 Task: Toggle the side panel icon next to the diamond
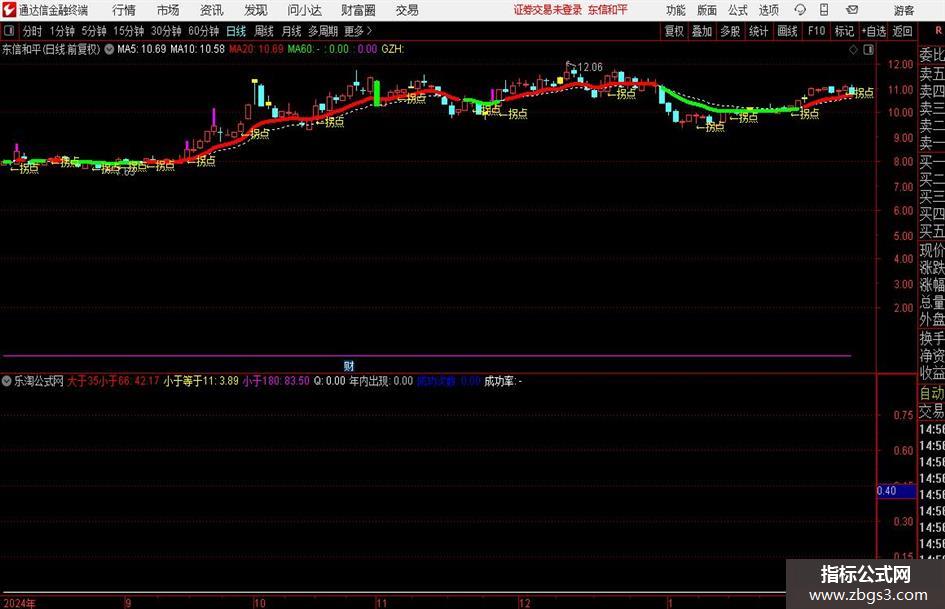click(x=868, y=49)
